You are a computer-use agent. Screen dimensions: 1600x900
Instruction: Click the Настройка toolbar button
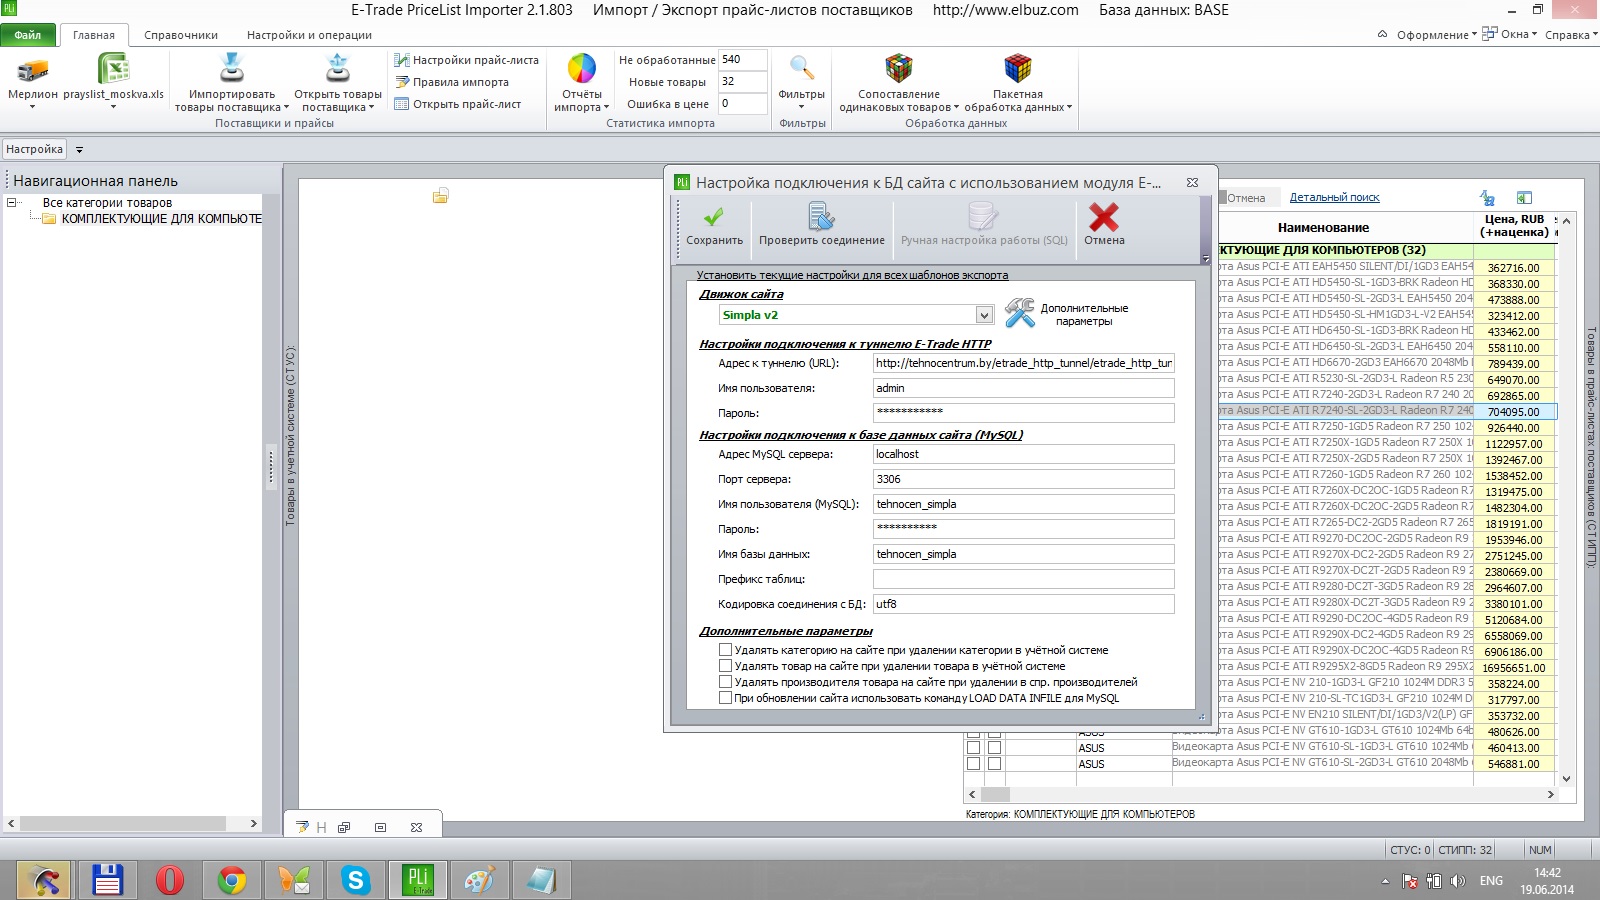[34, 150]
